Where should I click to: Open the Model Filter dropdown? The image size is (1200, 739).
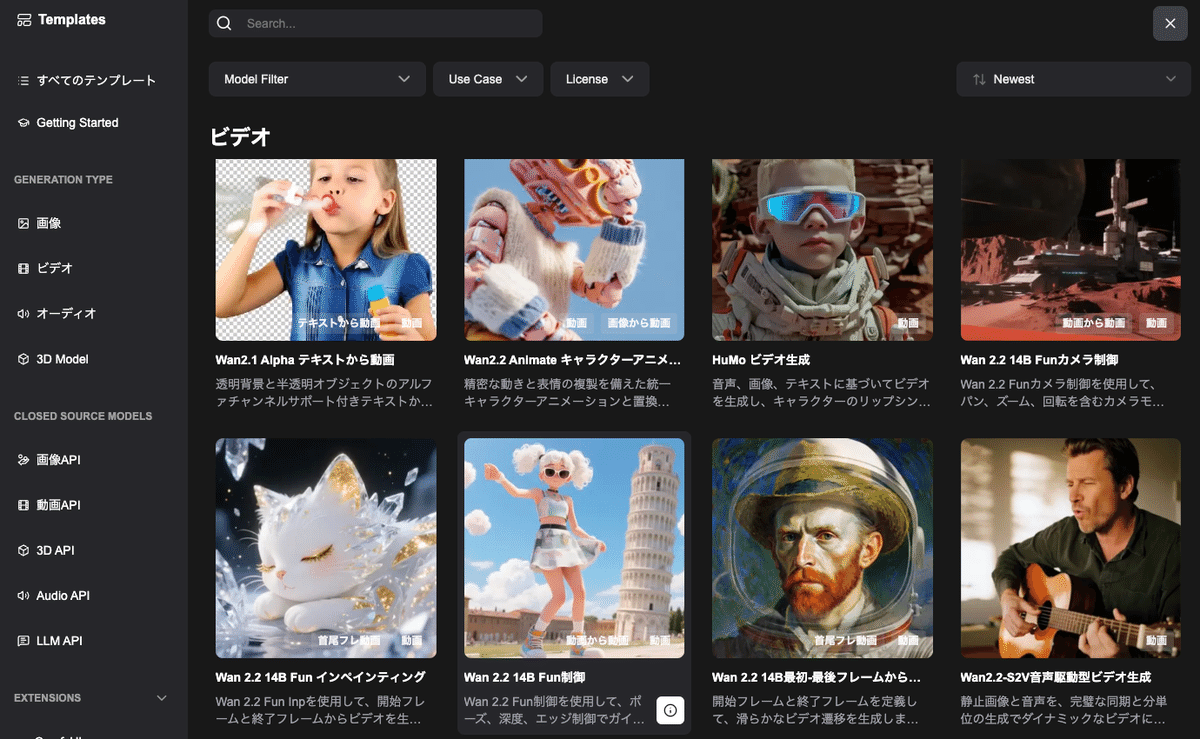point(317,78)
